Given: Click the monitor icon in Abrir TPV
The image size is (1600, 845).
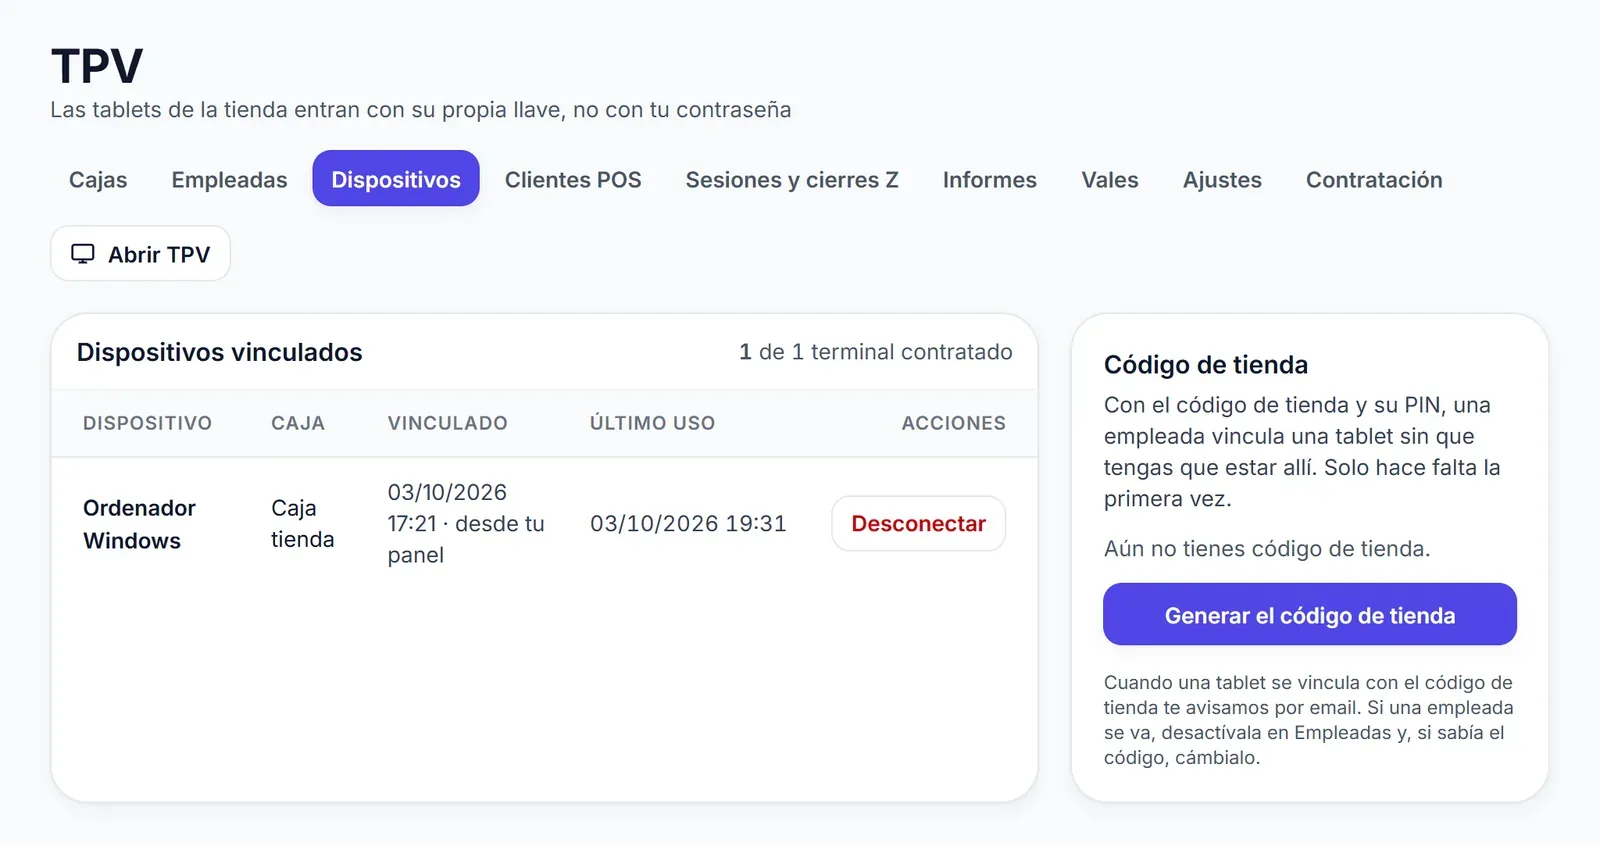Looking at the screenshot, I should [x=83, y=254].
